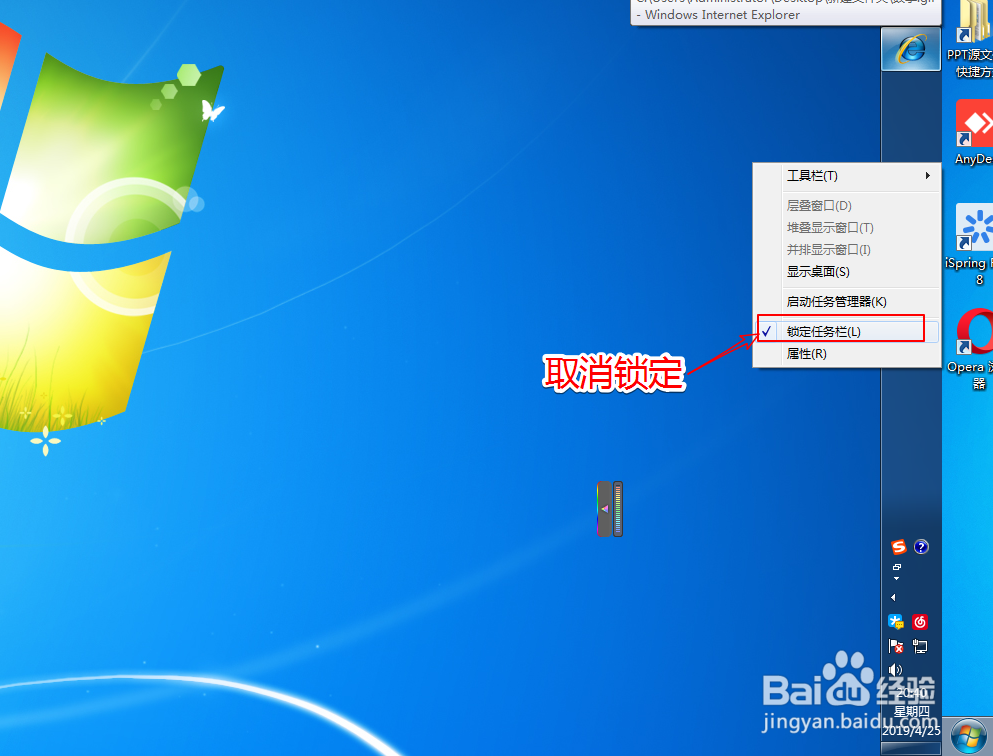
Task: Uncheck 锁定任务栏(L) option
Action: point(847,332)
